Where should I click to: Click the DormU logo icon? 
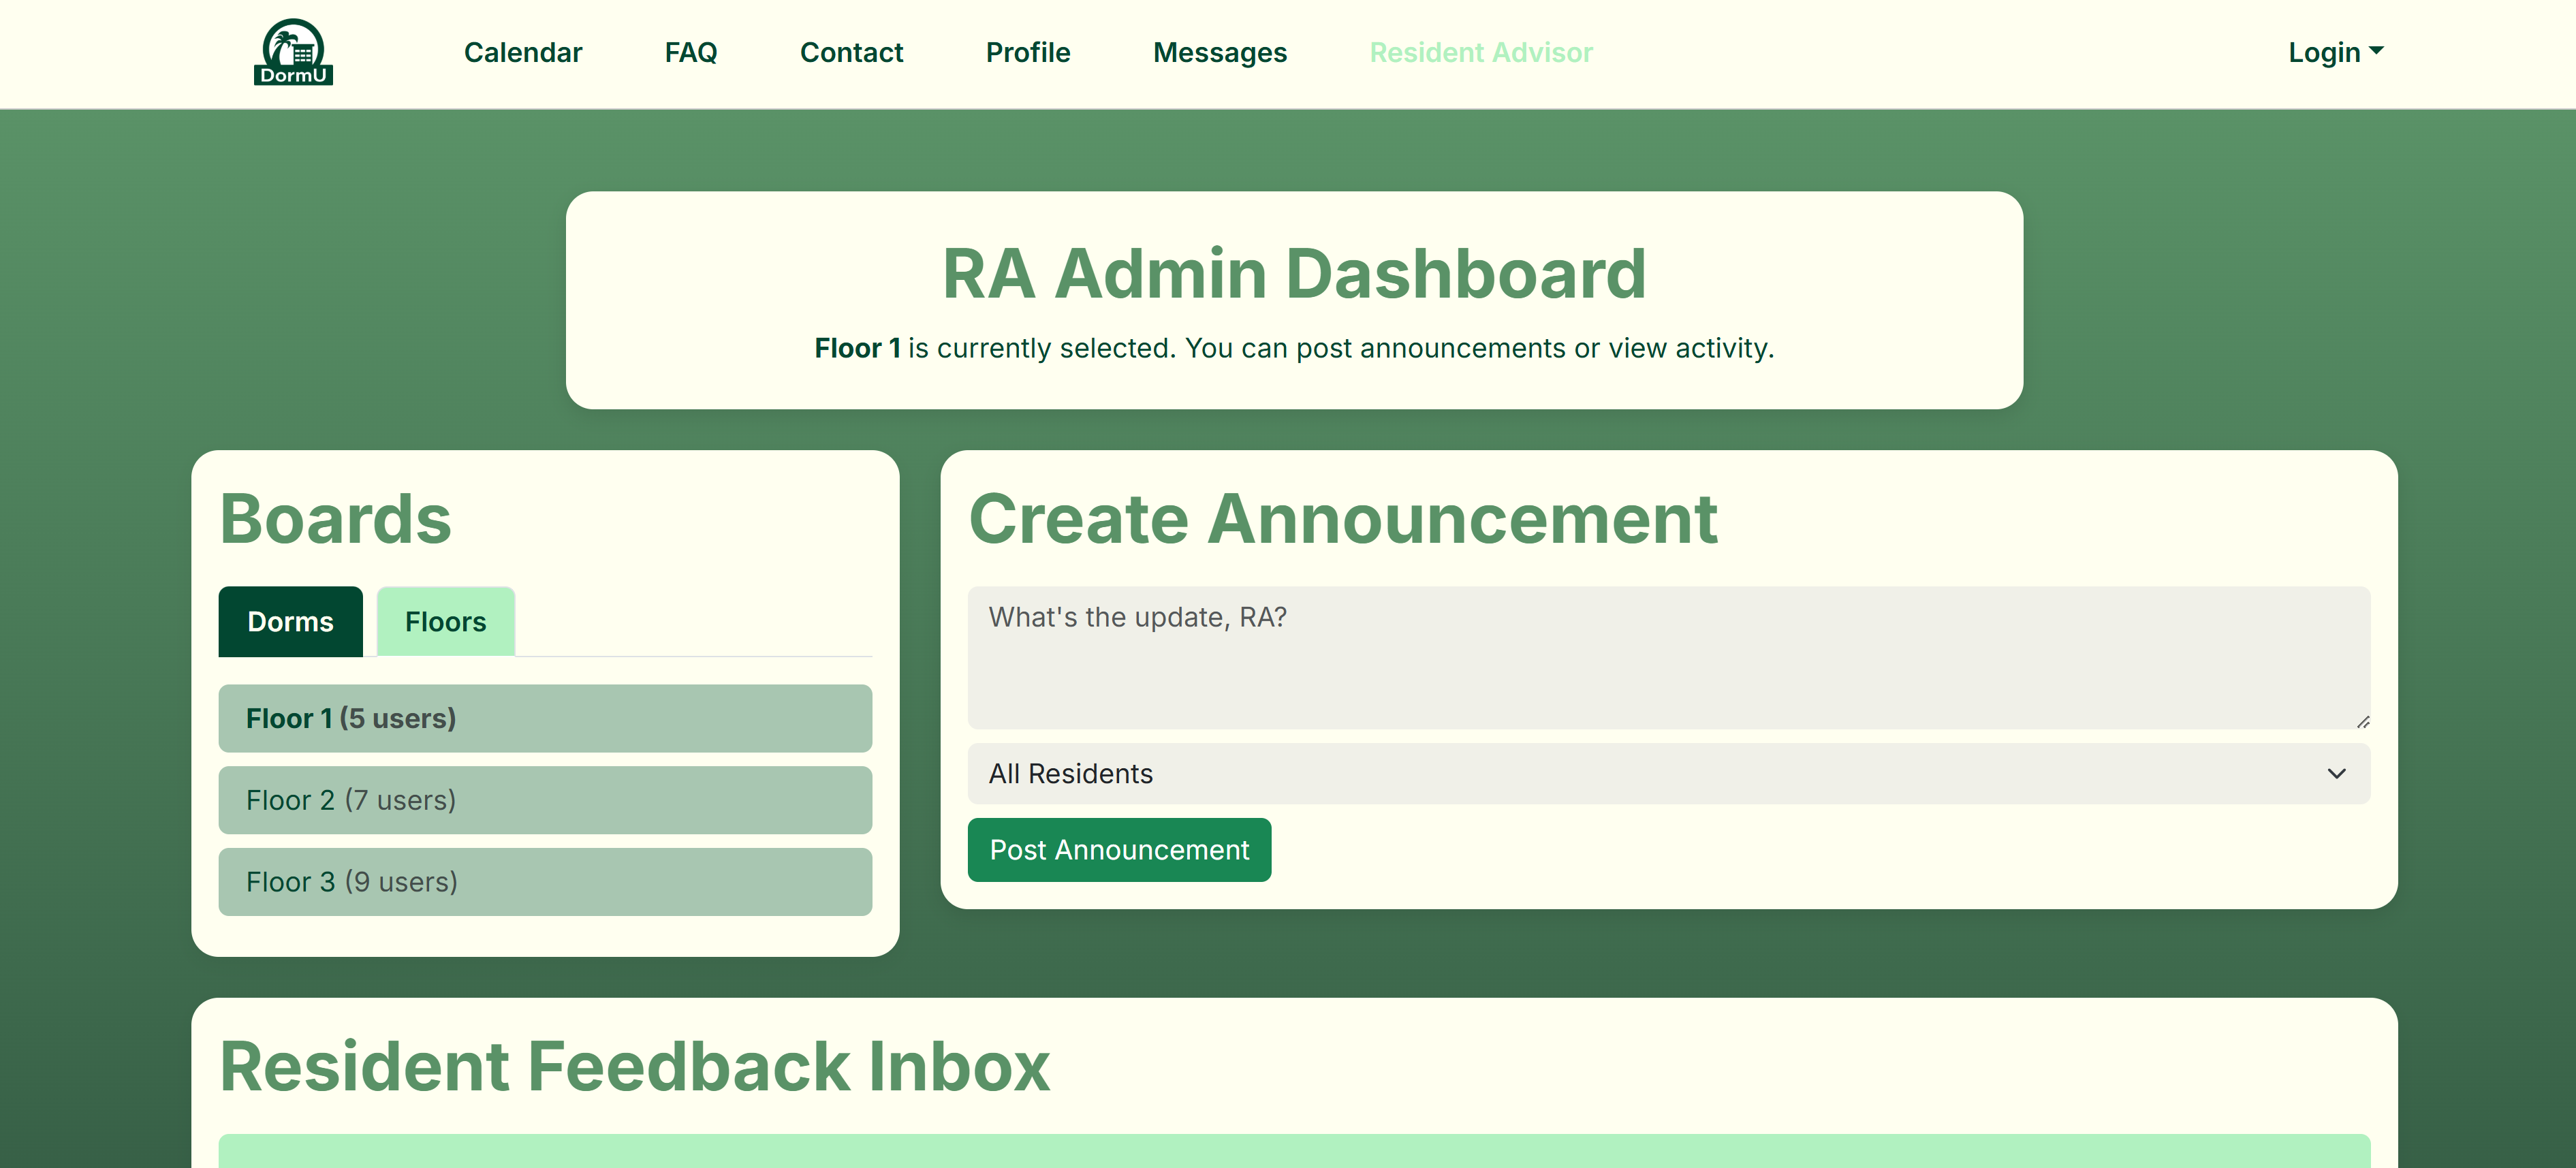pos(293,52)
